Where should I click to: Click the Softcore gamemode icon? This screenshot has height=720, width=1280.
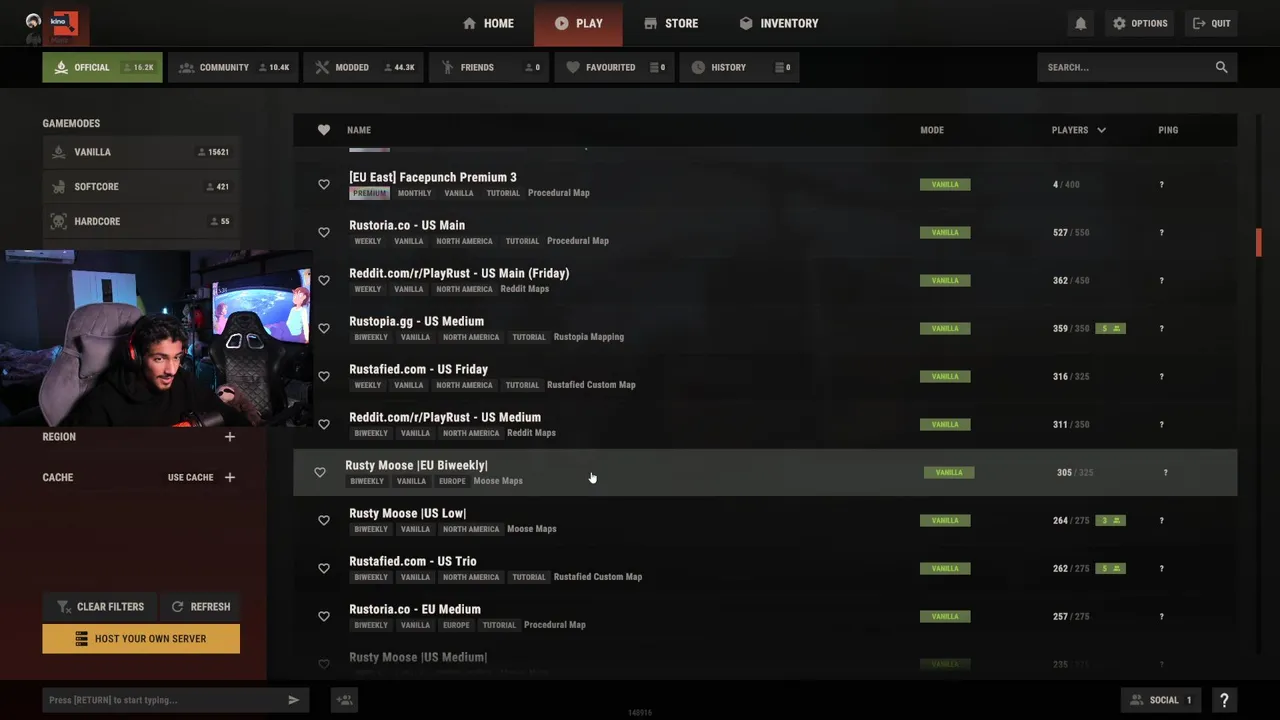pyautogui.click(x=58, y=187)
